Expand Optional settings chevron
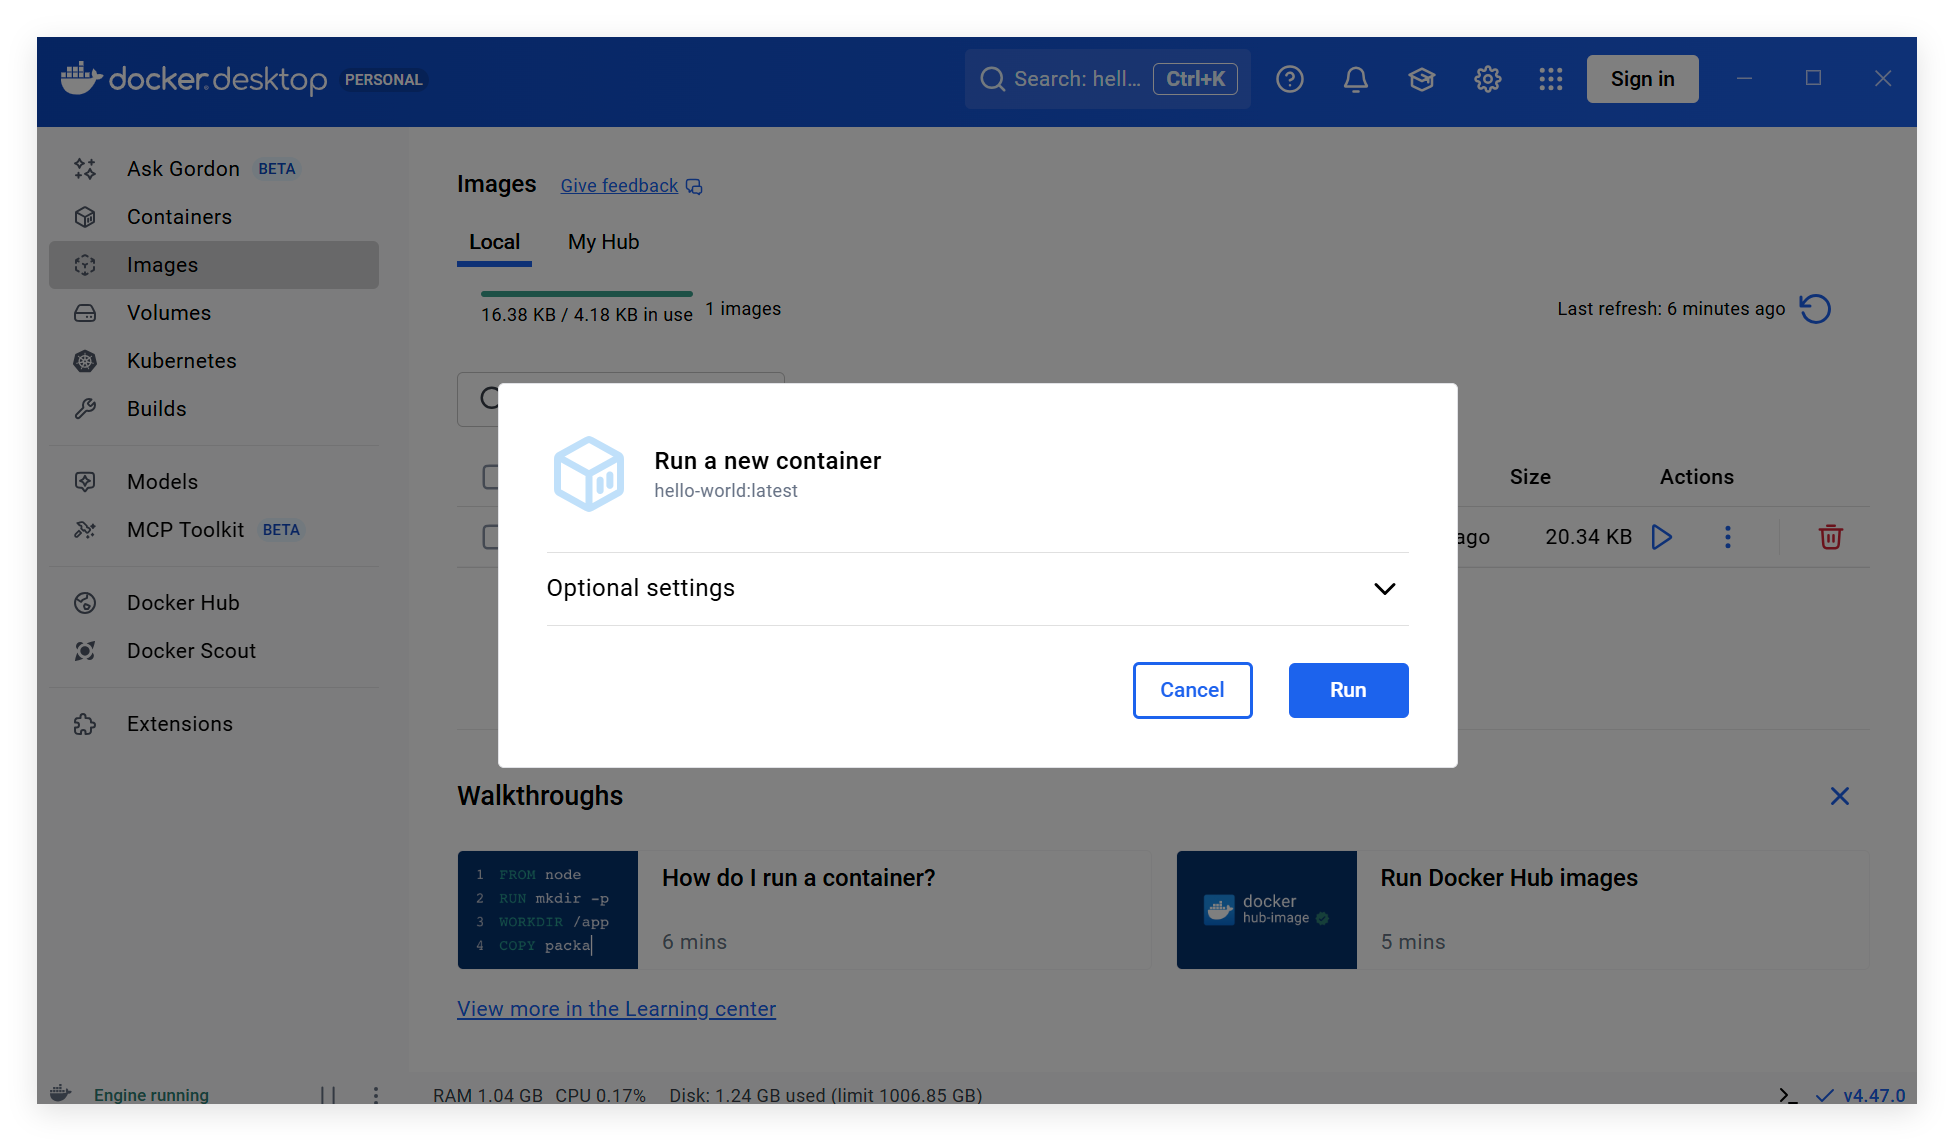This screenshot has height=1141, width=1954. (x=1384, y=589)
